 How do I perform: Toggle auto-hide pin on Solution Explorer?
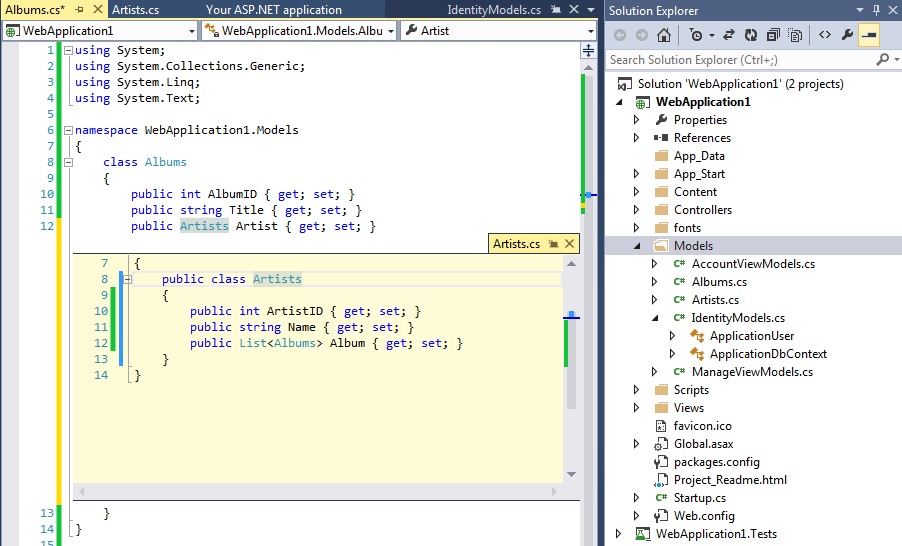point(876,10)
